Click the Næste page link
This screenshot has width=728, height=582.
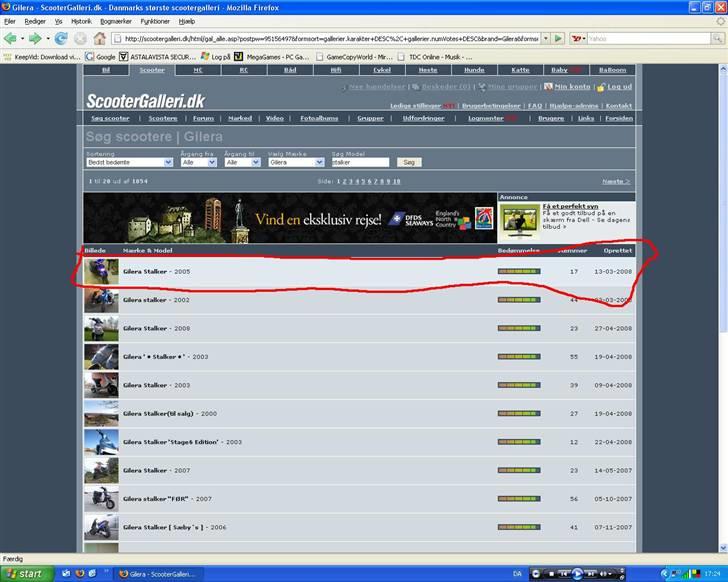[616, 182]
